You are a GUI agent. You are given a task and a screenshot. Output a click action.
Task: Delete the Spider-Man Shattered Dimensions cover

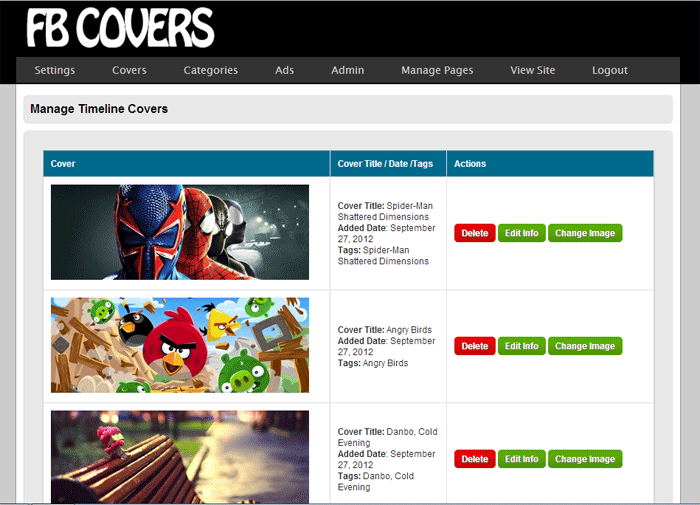475,233
